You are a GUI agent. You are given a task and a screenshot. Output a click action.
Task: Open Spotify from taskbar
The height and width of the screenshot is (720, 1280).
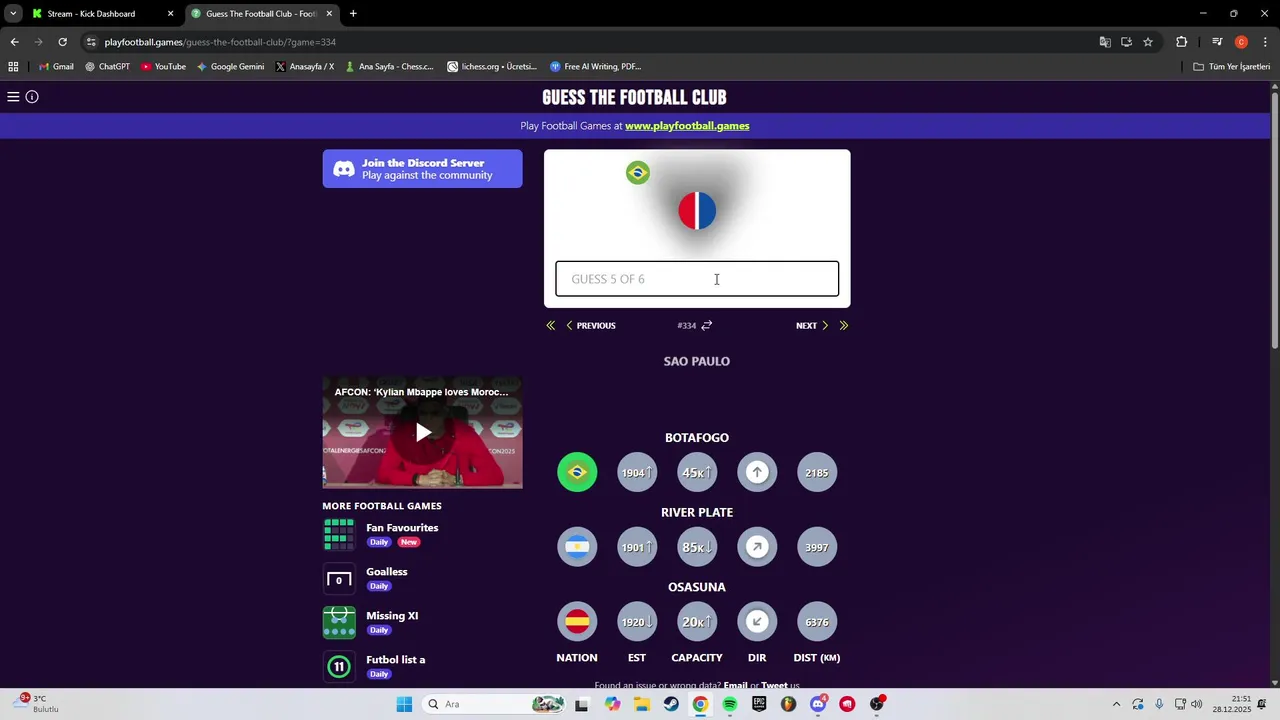pyautogui.click(x=730, y=704)
